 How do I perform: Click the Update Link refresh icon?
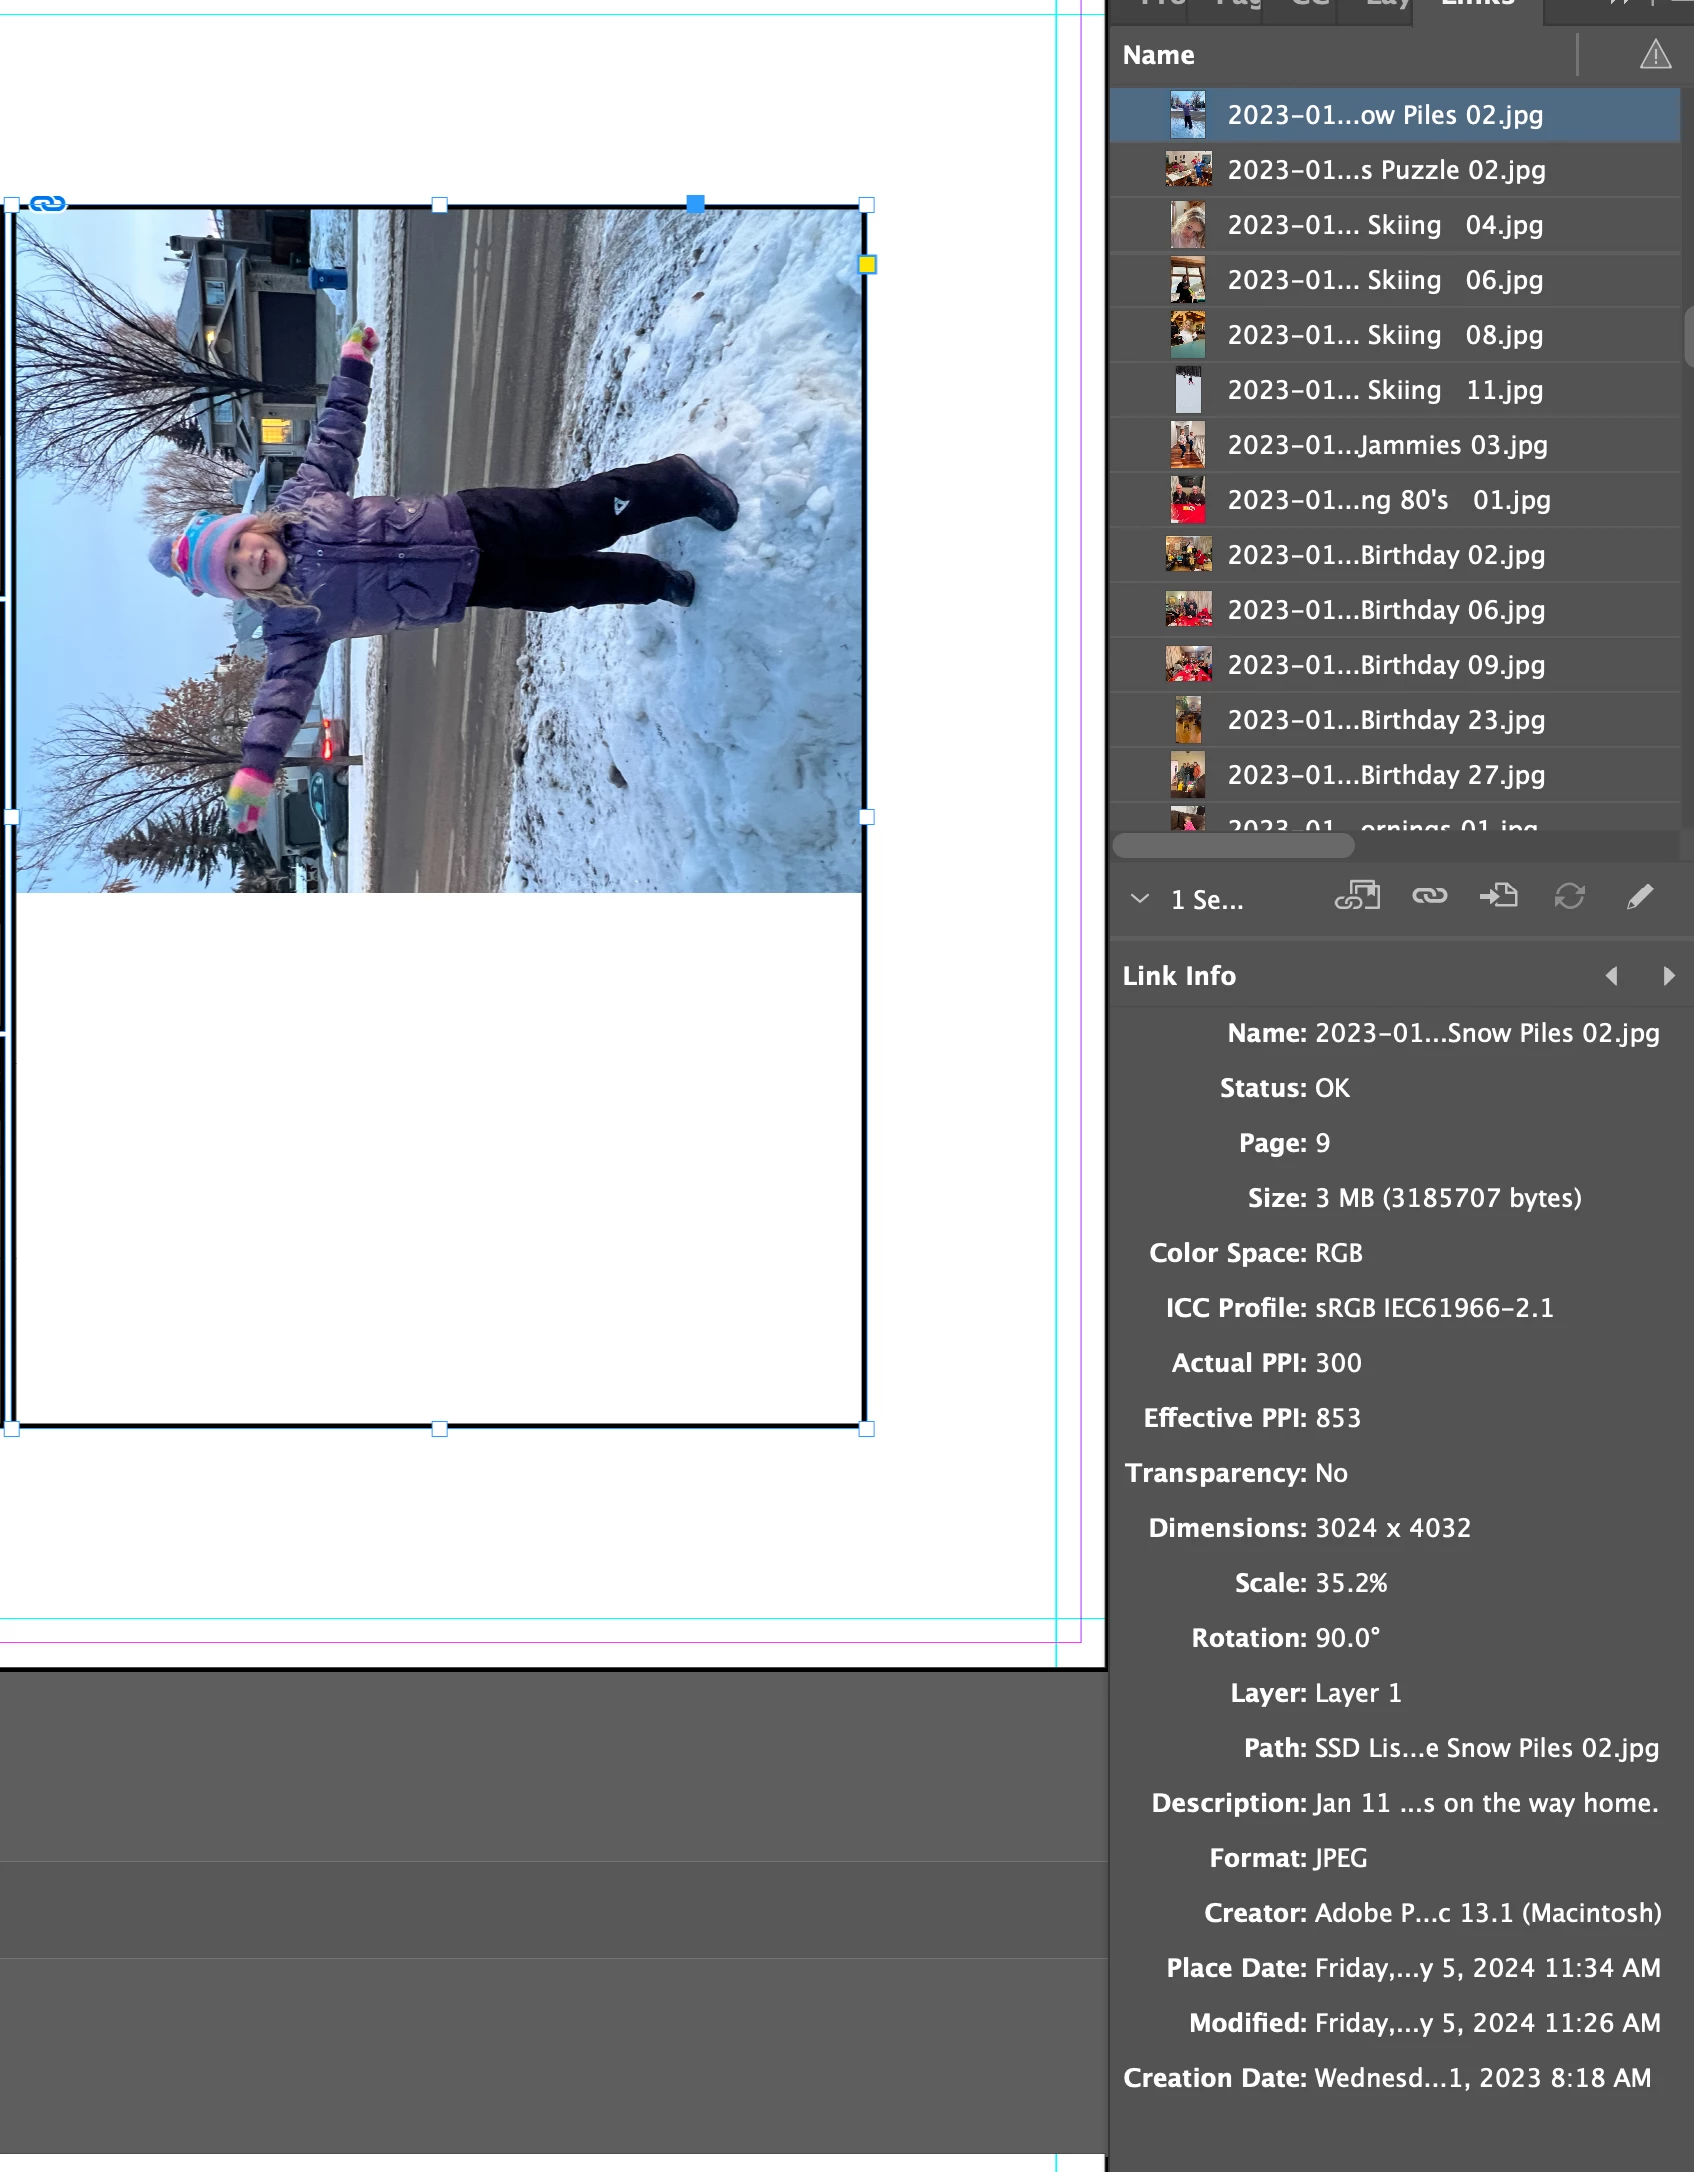click(x=1569, y=896)
